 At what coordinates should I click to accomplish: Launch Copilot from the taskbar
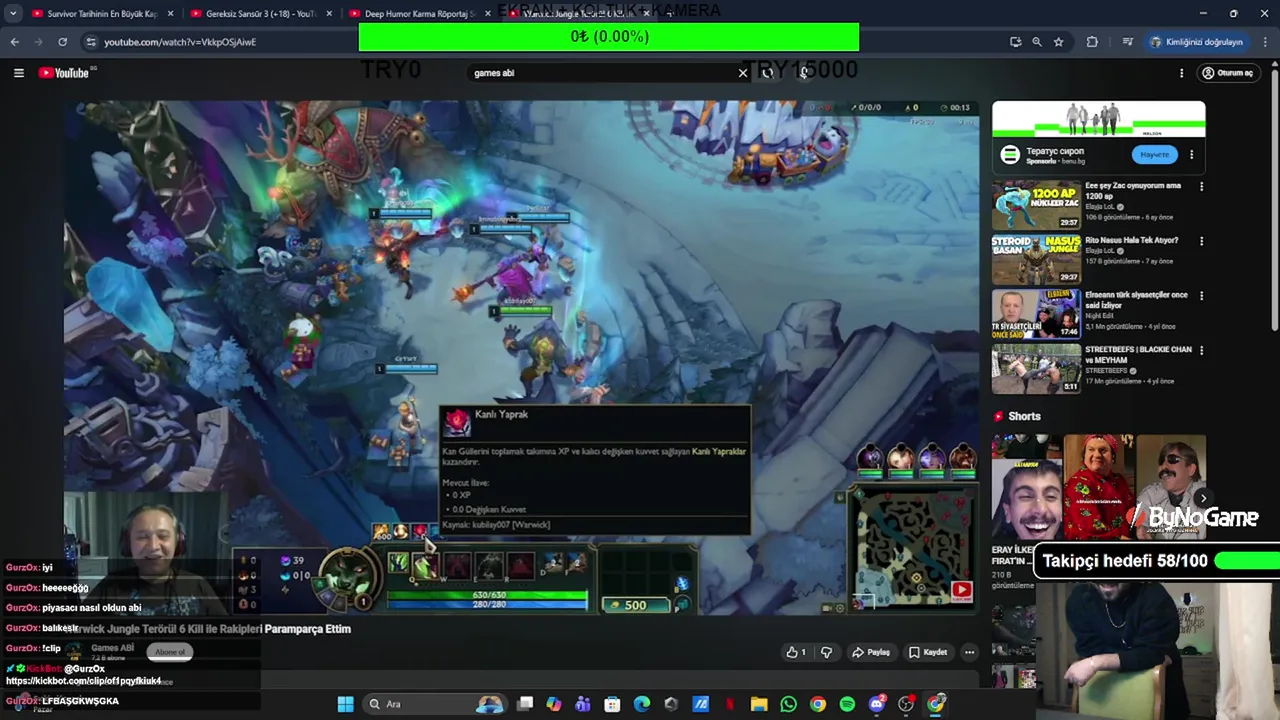(554, 704)
